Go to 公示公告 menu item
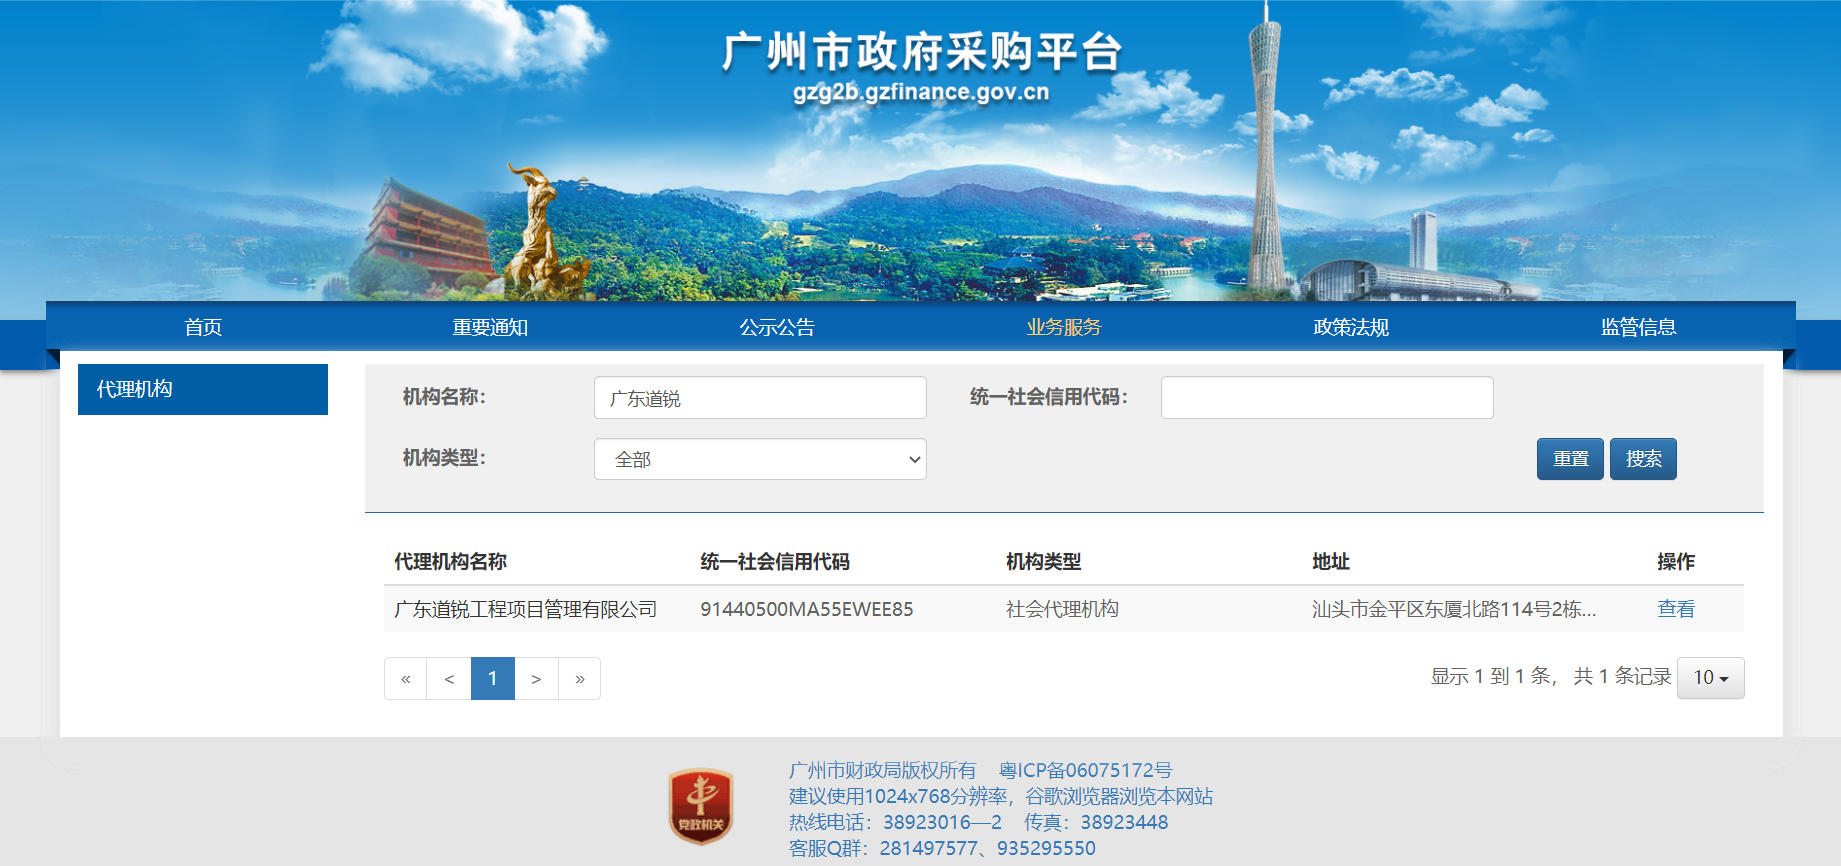1841x866 pixels. coord(777,327)
